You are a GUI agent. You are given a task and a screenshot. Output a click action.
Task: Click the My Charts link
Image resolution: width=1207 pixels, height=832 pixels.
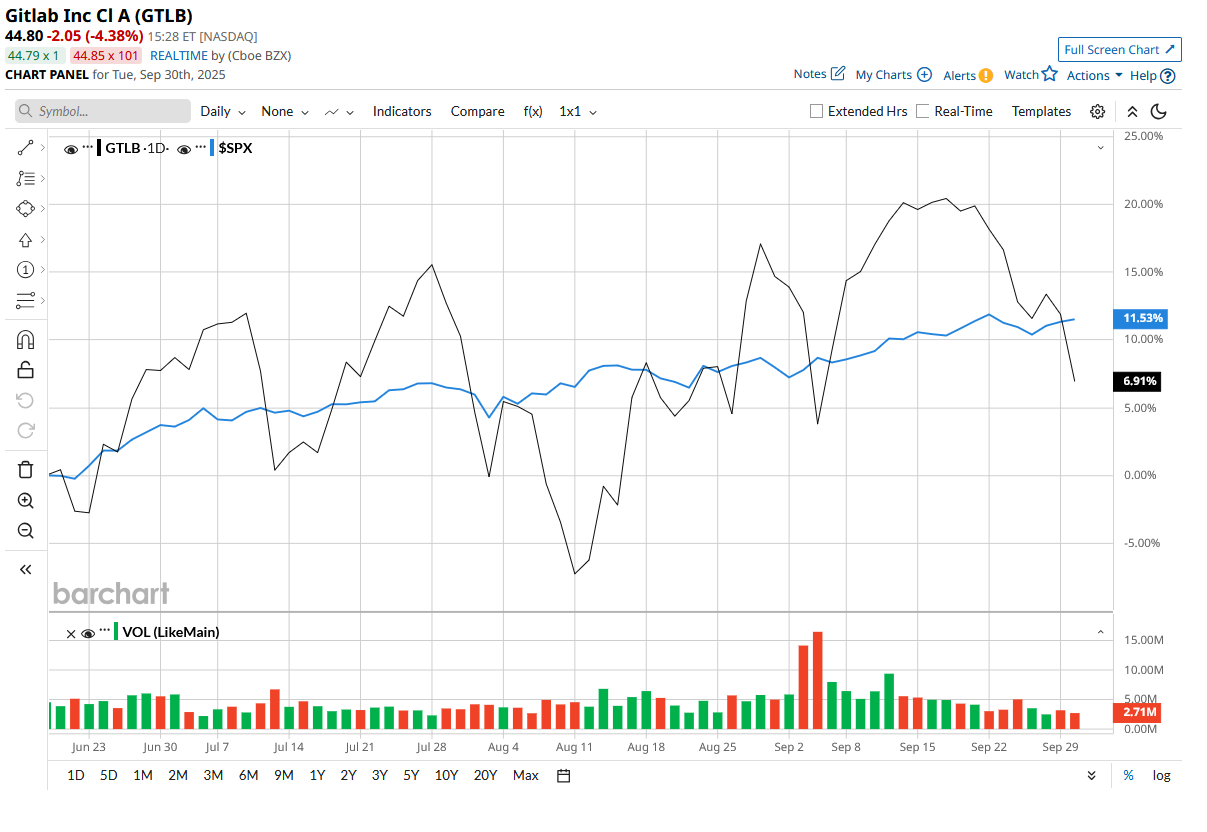[x=884, y=75]
